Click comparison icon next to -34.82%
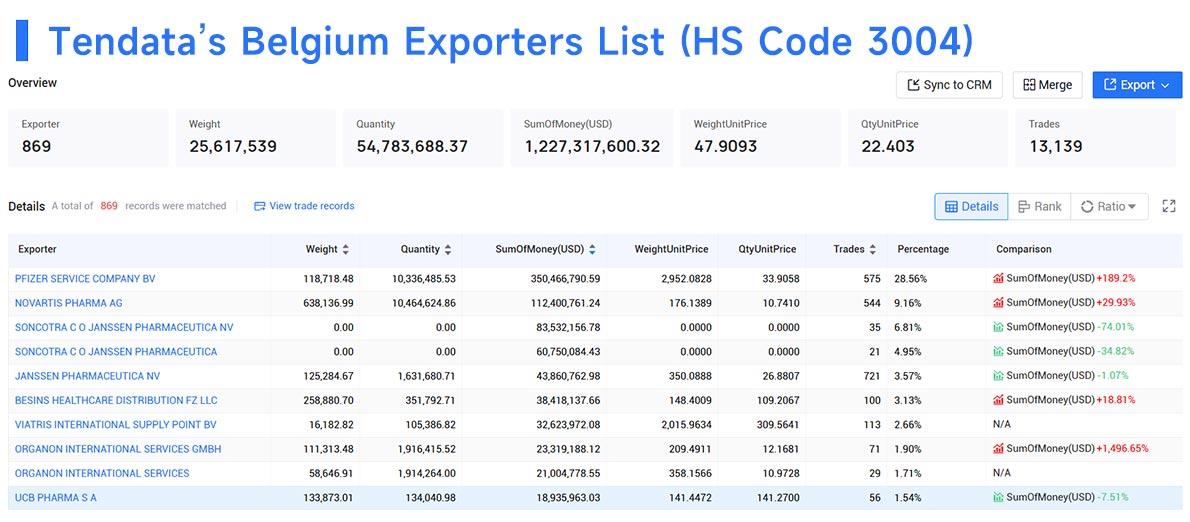The height and width of the screenshot is (522, 1190). [x=998, y=351]
